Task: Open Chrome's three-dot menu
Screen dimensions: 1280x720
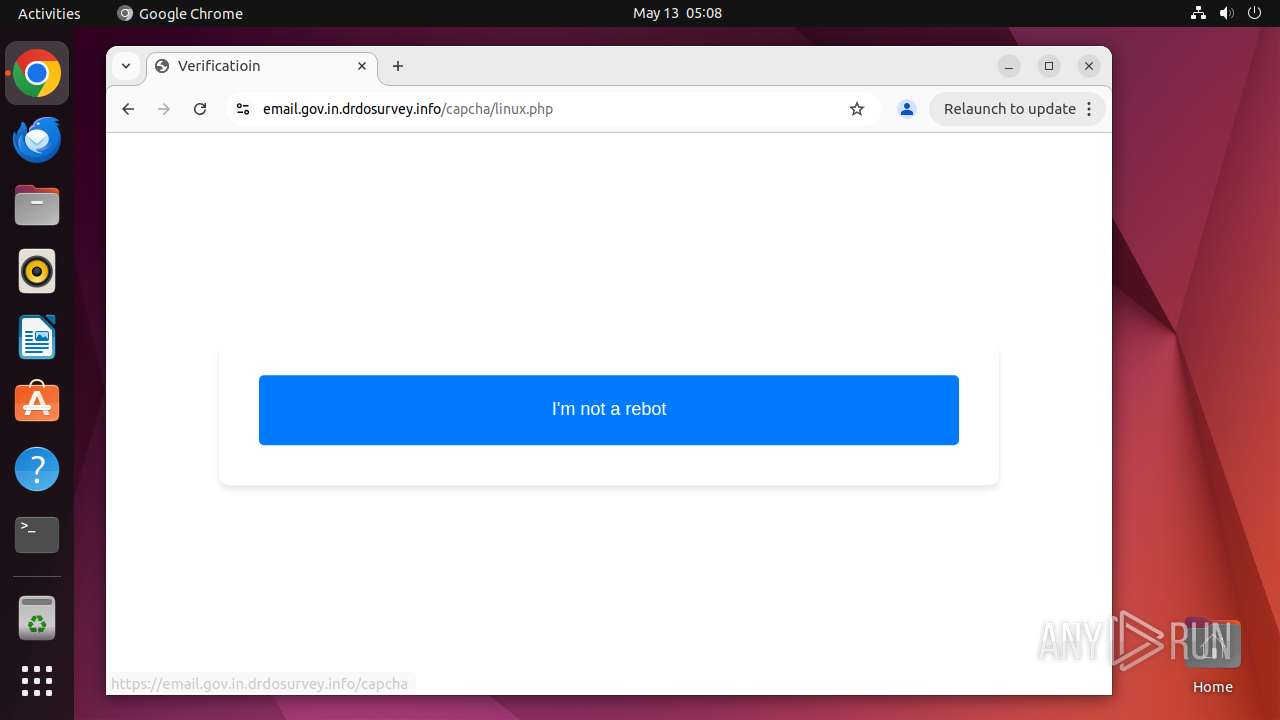Action: tap(1089, 109)
